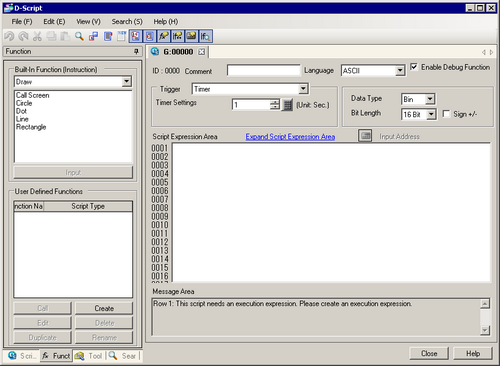500x366 pixels.
Task: Expand the Trigger Timer dropdown
Action: pyautogui.click(x=303, y=89)
